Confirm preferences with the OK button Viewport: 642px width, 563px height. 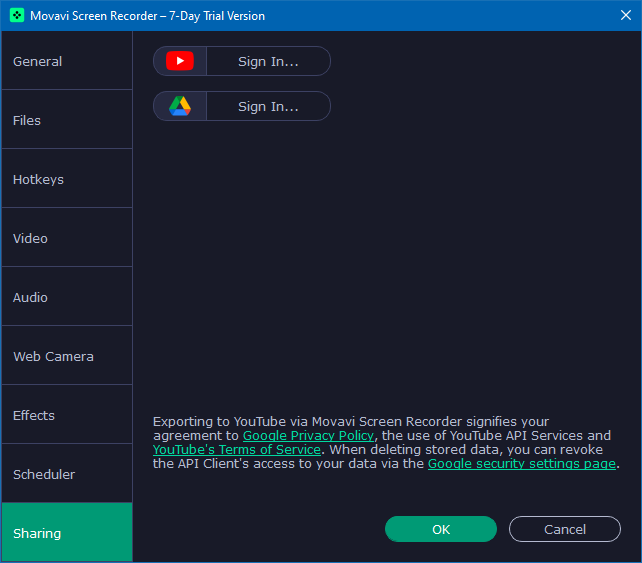(441, 529)
